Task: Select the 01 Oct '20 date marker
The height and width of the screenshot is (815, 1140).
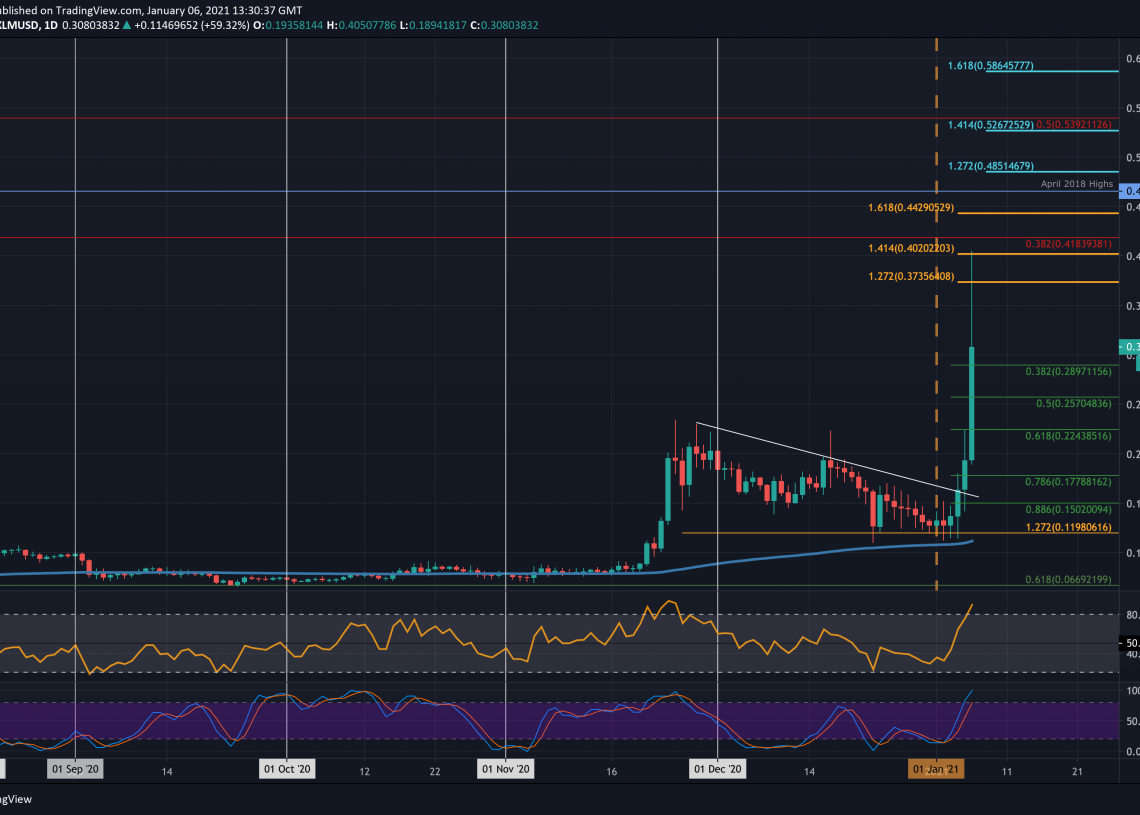Action: click(286, 770)
